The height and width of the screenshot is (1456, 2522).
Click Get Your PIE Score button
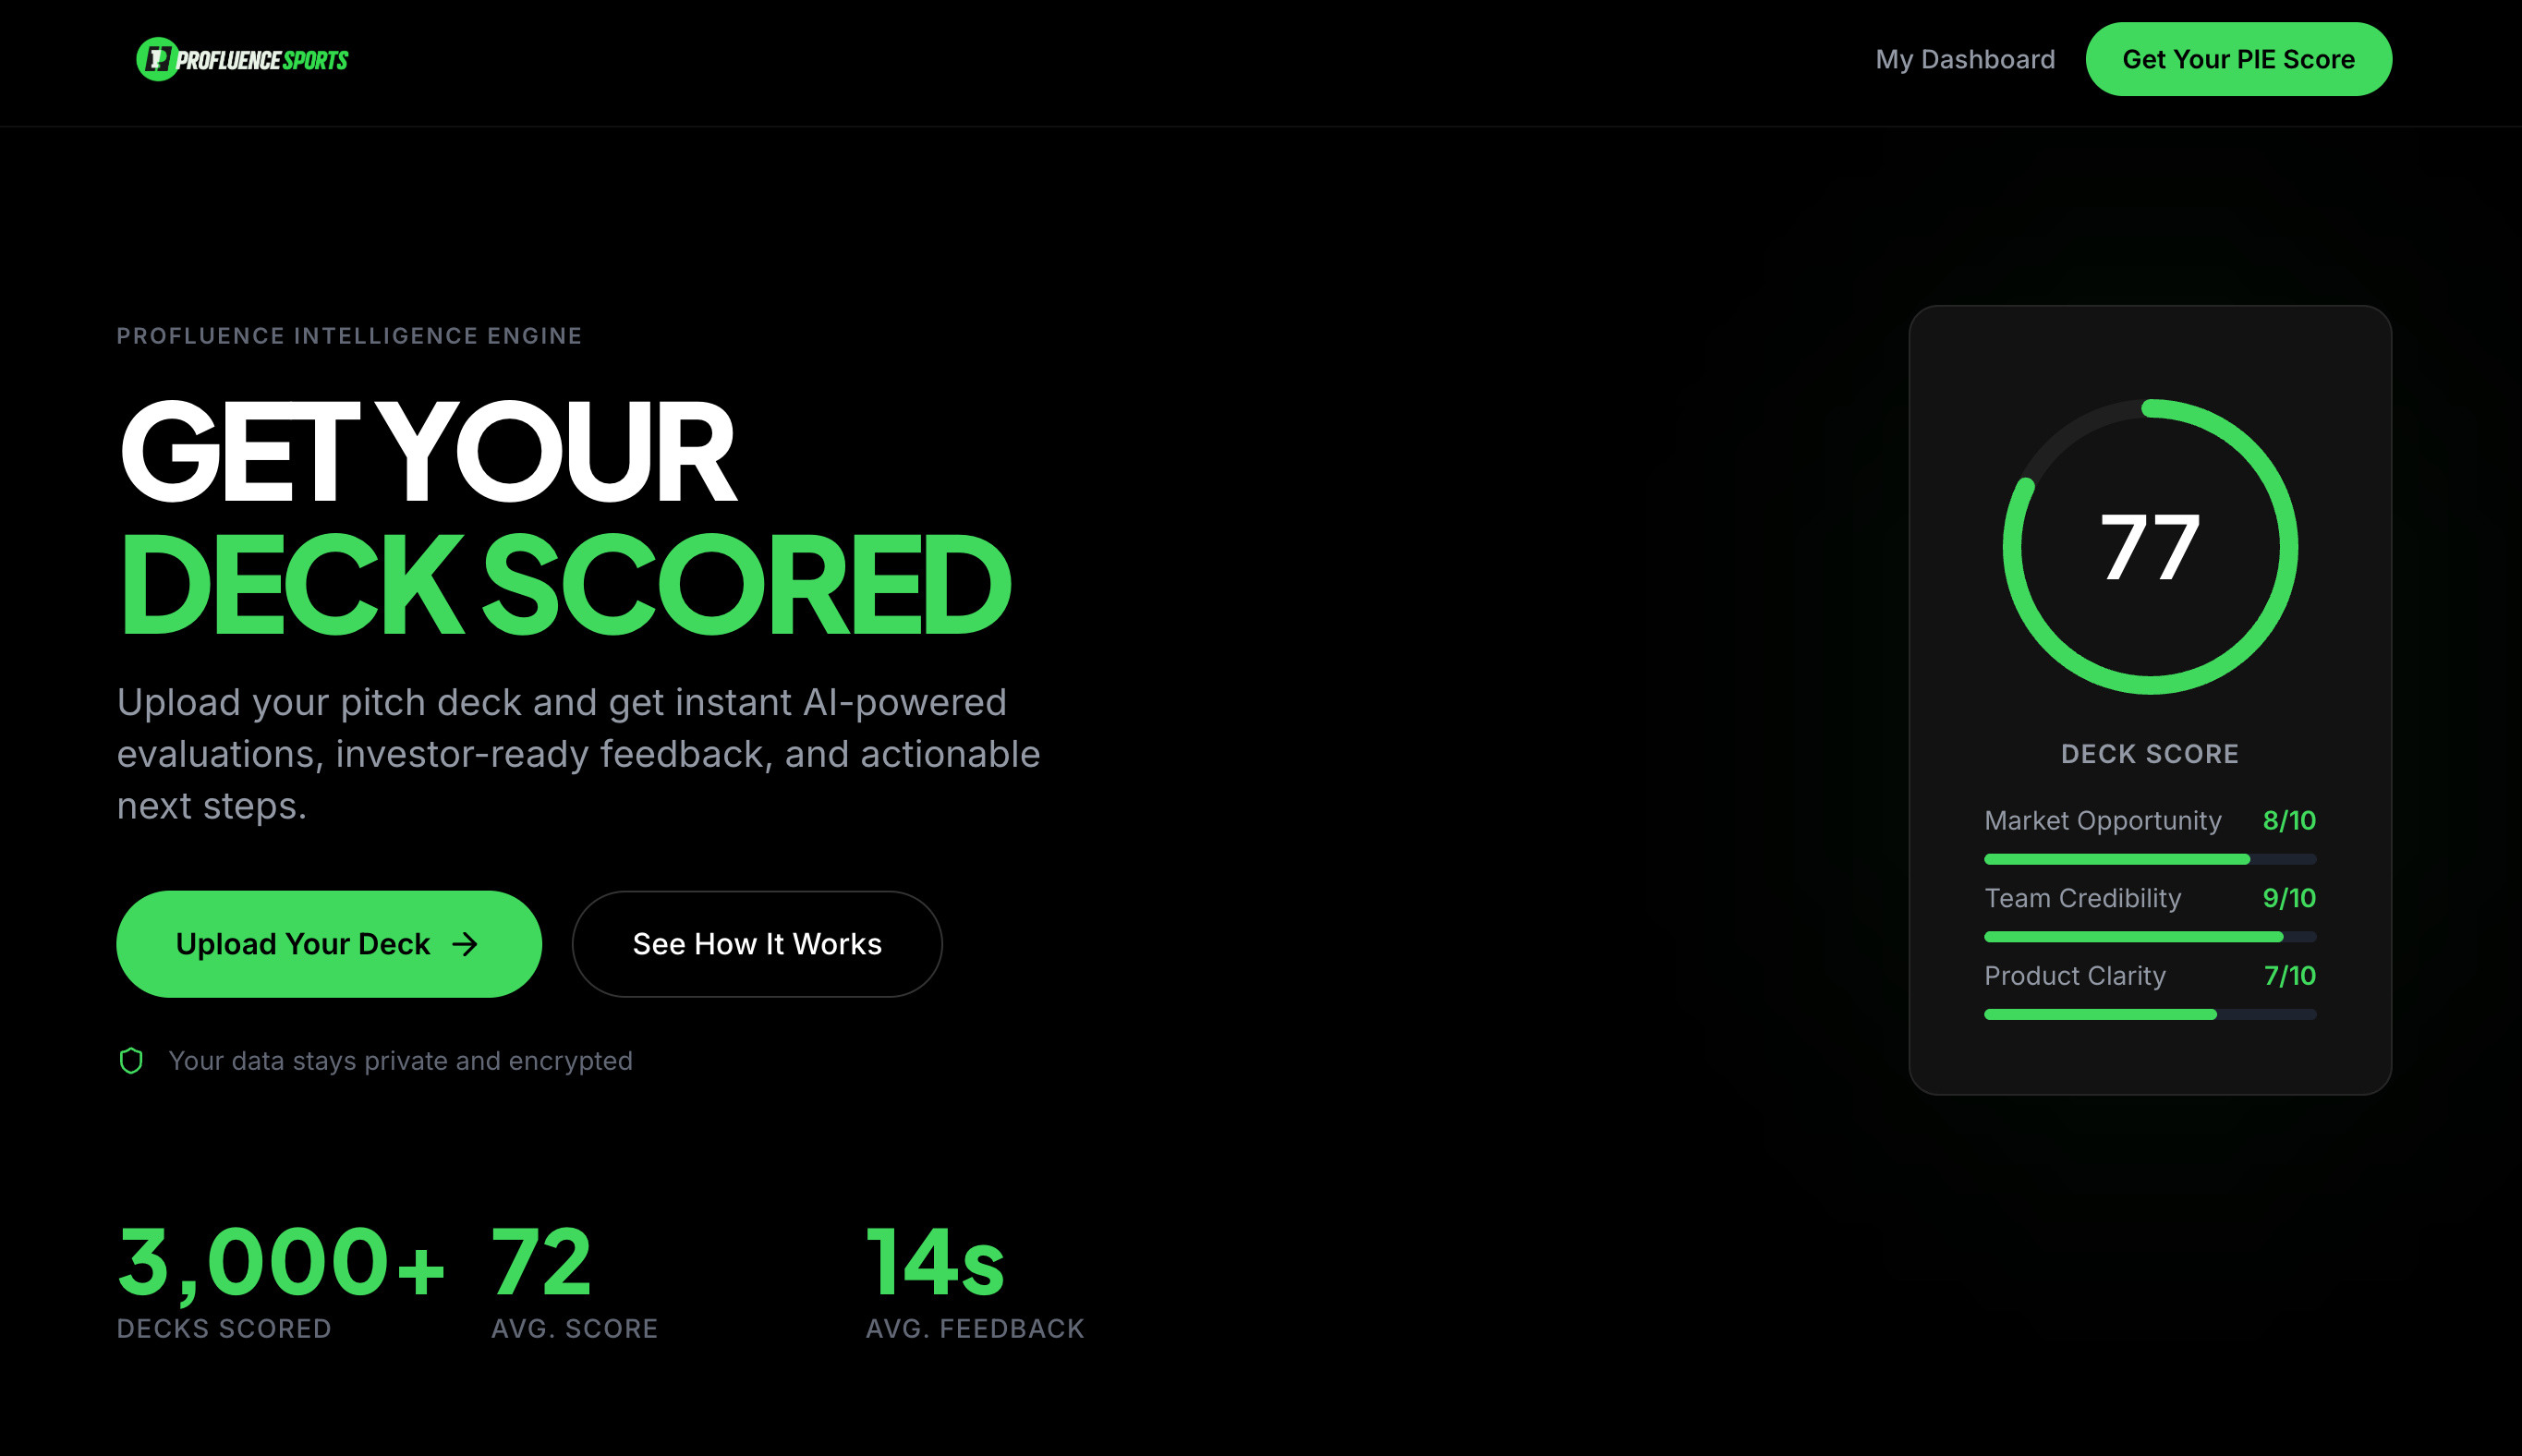pyautogui.click(x=2238, y=59)
